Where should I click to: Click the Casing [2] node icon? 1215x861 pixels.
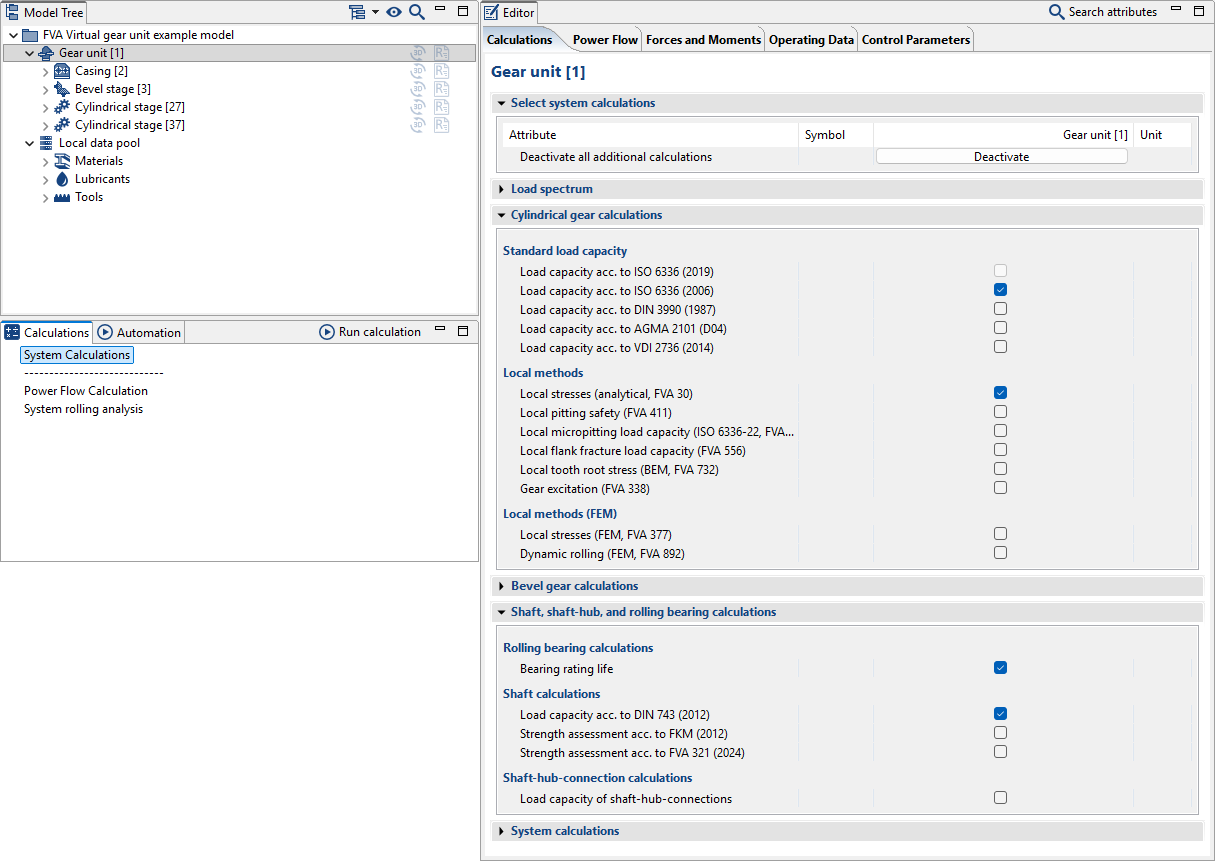tap(62, 71)
